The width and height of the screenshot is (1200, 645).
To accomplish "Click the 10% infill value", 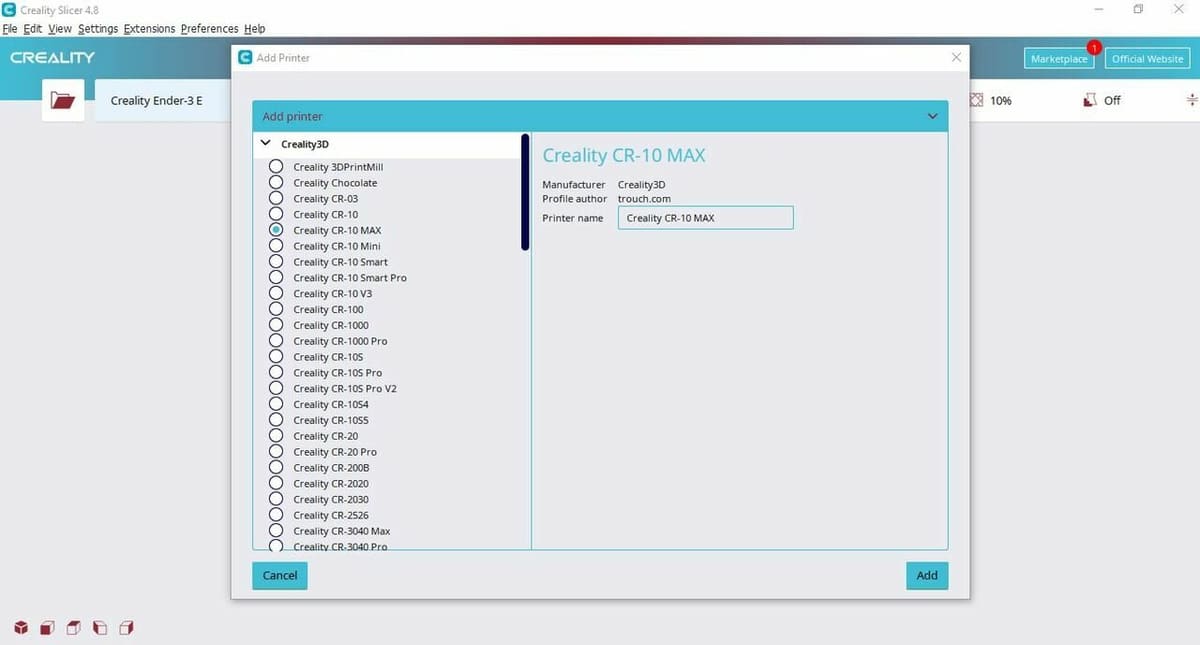I will tap(1000, 101).
